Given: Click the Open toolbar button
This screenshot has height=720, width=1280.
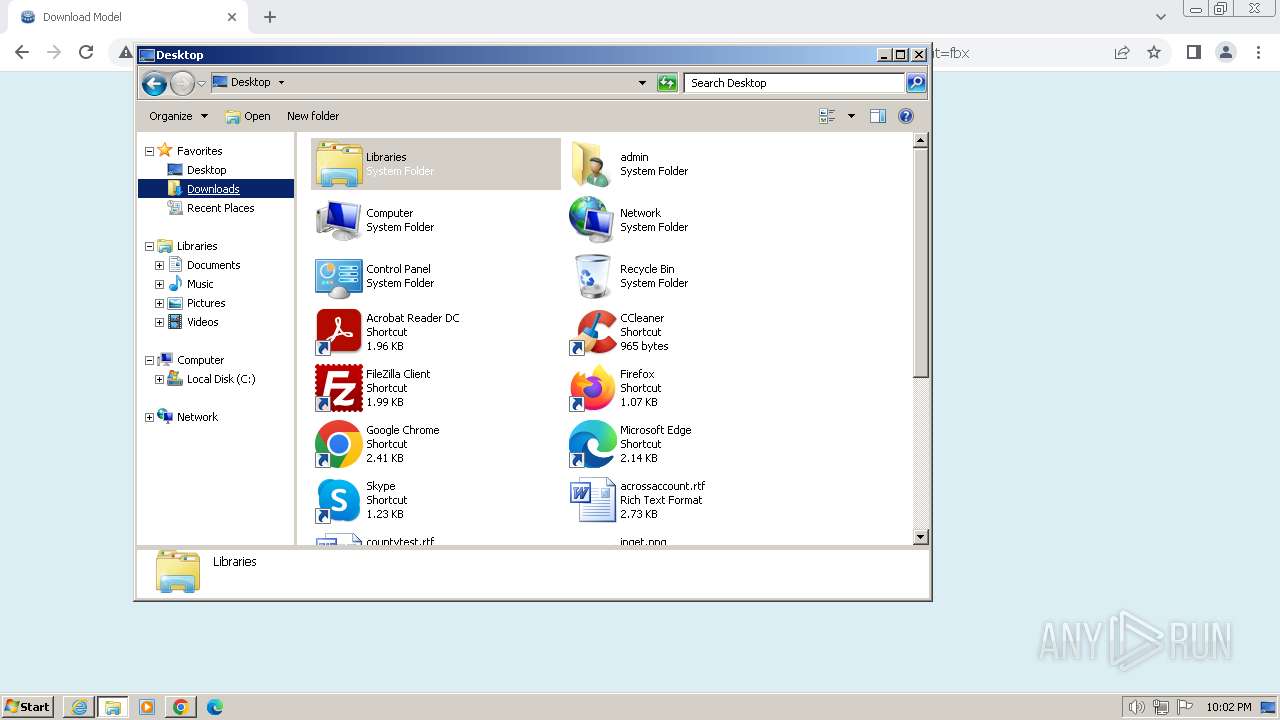Looking at the screenshot, I should pyautogui.click(x=248, y=116).
